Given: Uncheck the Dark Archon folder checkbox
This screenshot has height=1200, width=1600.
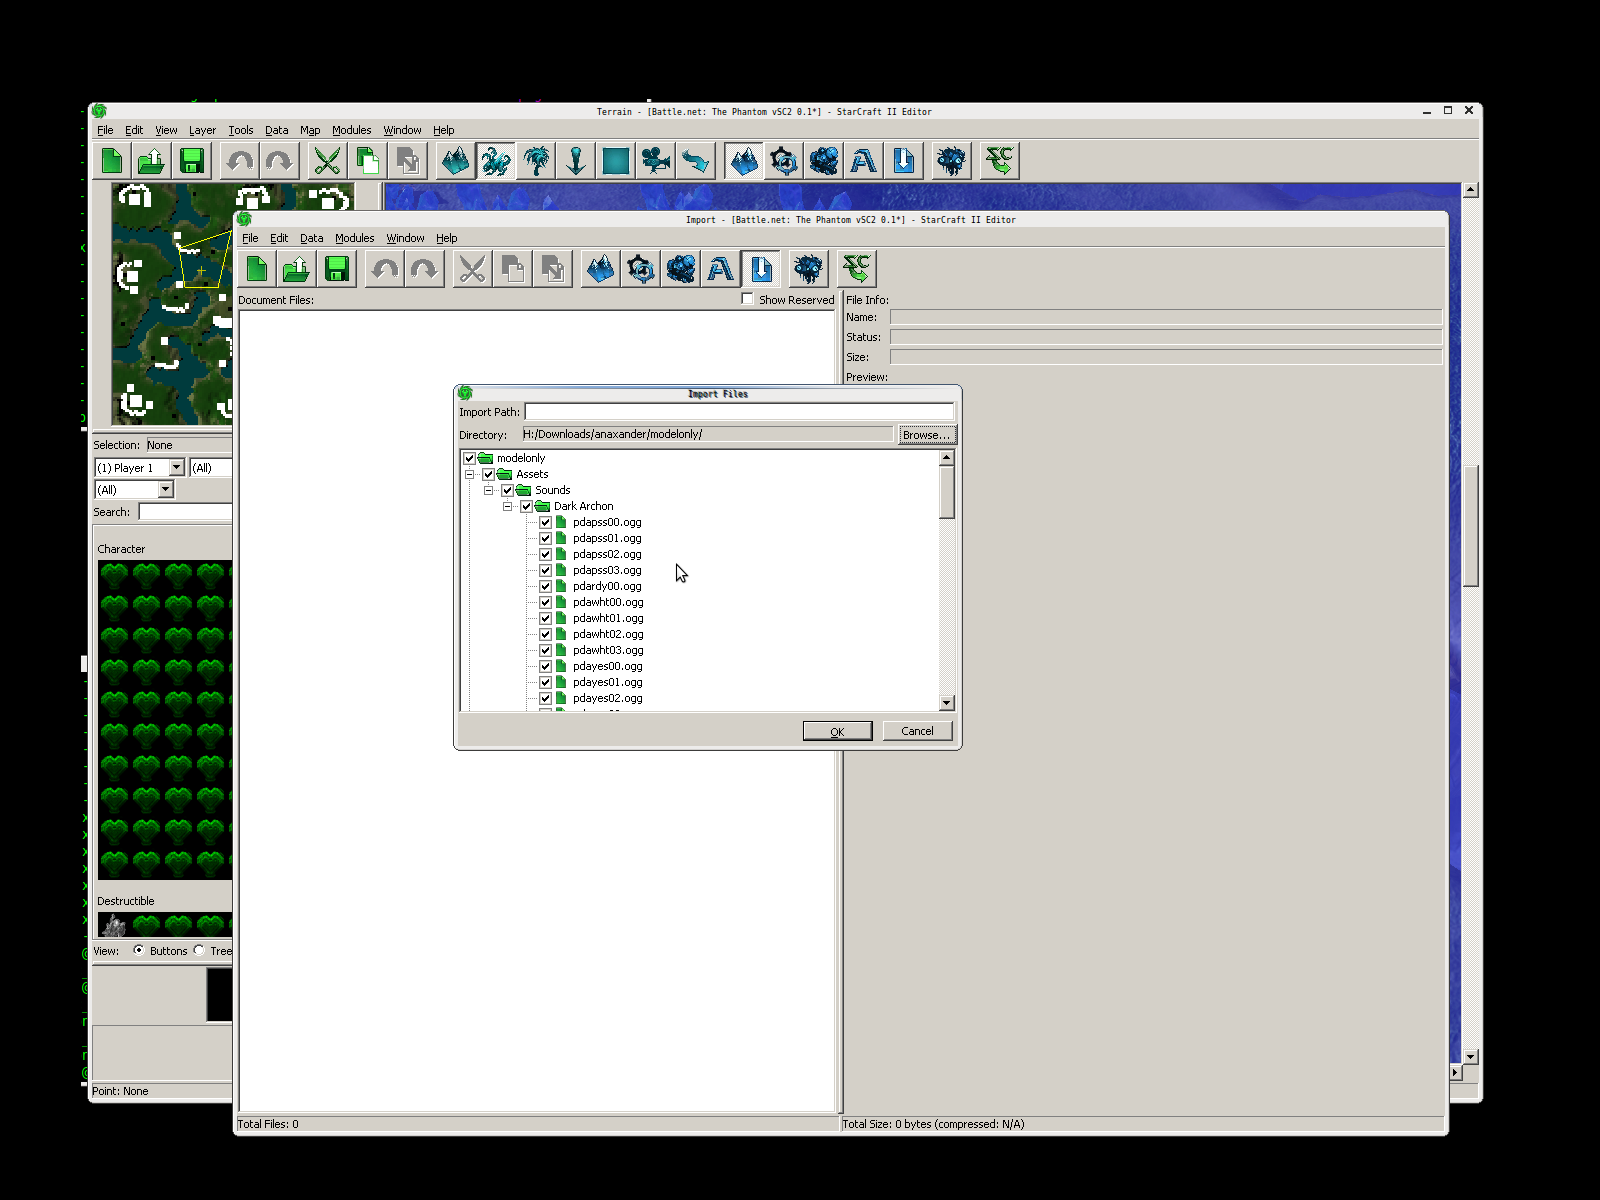Looking at the screenshot, I should [x=526, y=506].
